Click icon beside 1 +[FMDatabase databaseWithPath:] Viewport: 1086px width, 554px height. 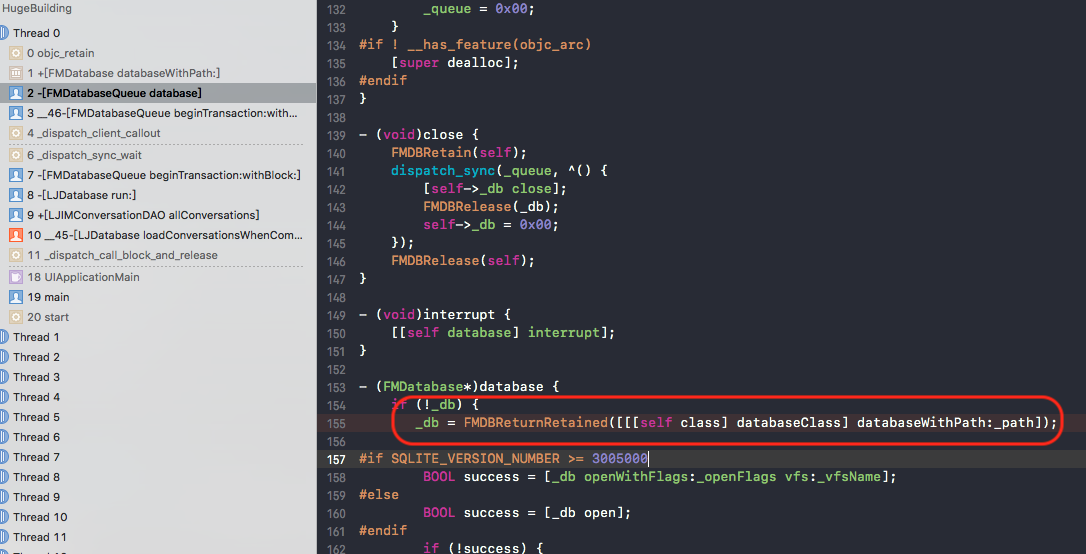16,73
